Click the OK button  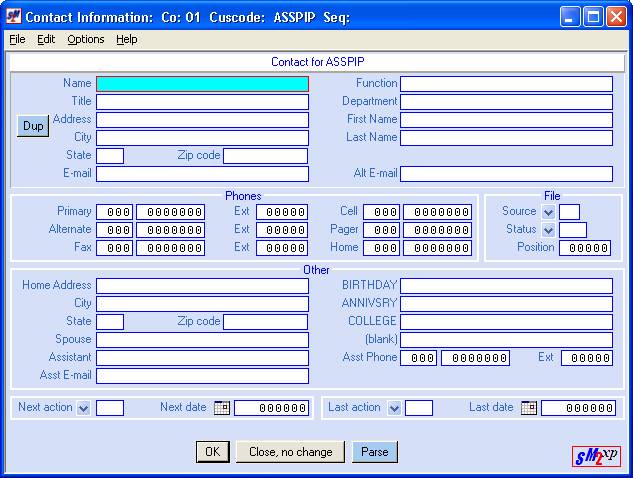[213, 451]
